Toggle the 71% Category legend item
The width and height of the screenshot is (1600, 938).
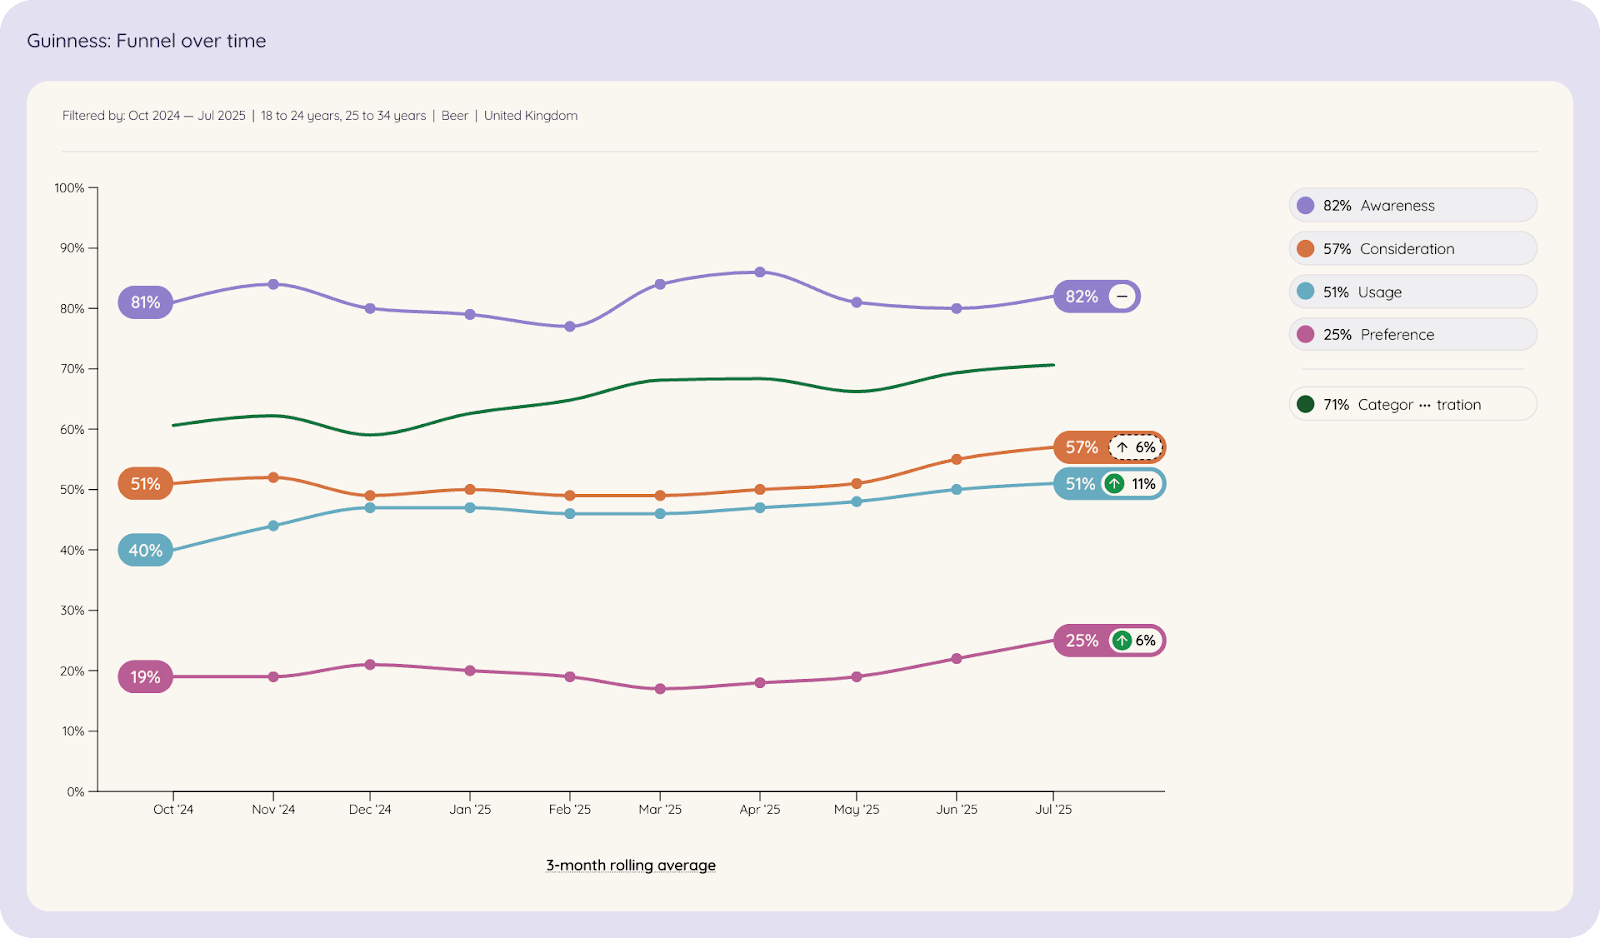tap(1412, 405)
